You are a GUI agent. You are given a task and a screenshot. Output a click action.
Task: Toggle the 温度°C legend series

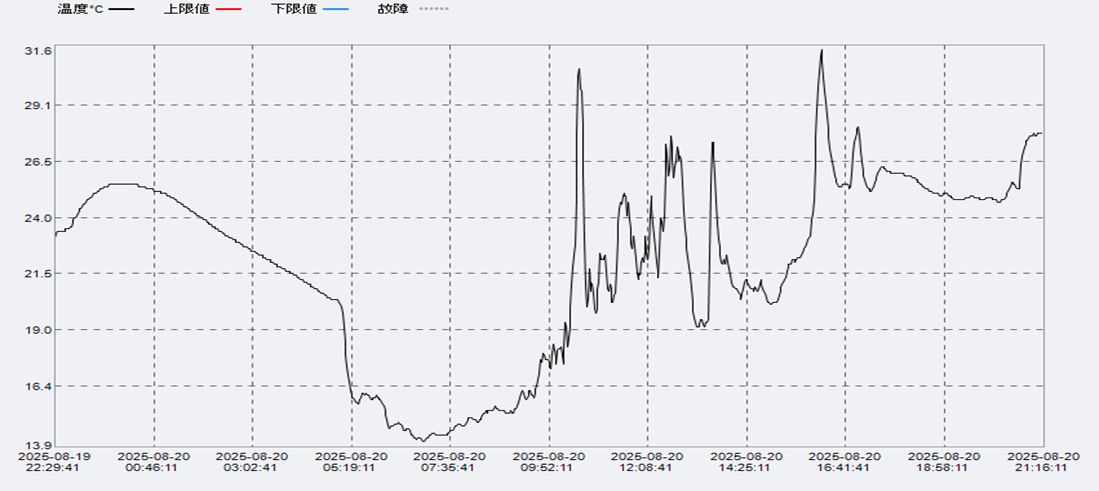[x=95, y=9]
